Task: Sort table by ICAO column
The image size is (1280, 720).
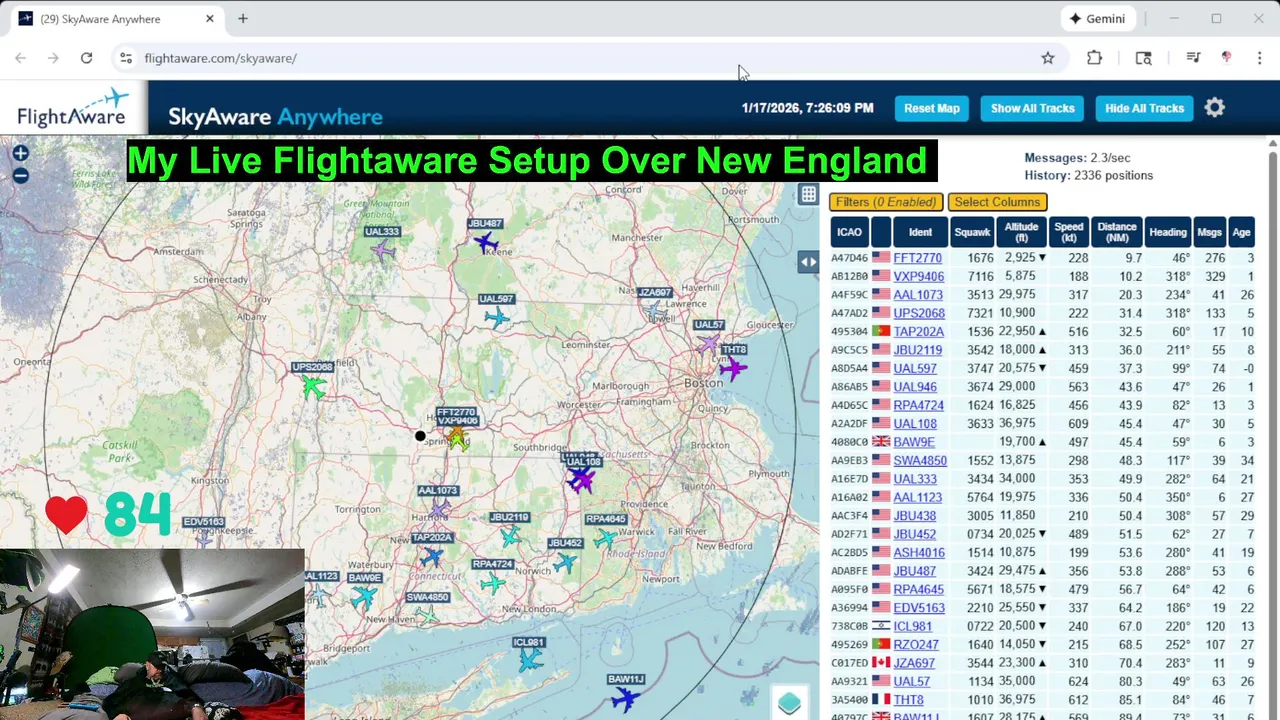Action: (849, 232)
